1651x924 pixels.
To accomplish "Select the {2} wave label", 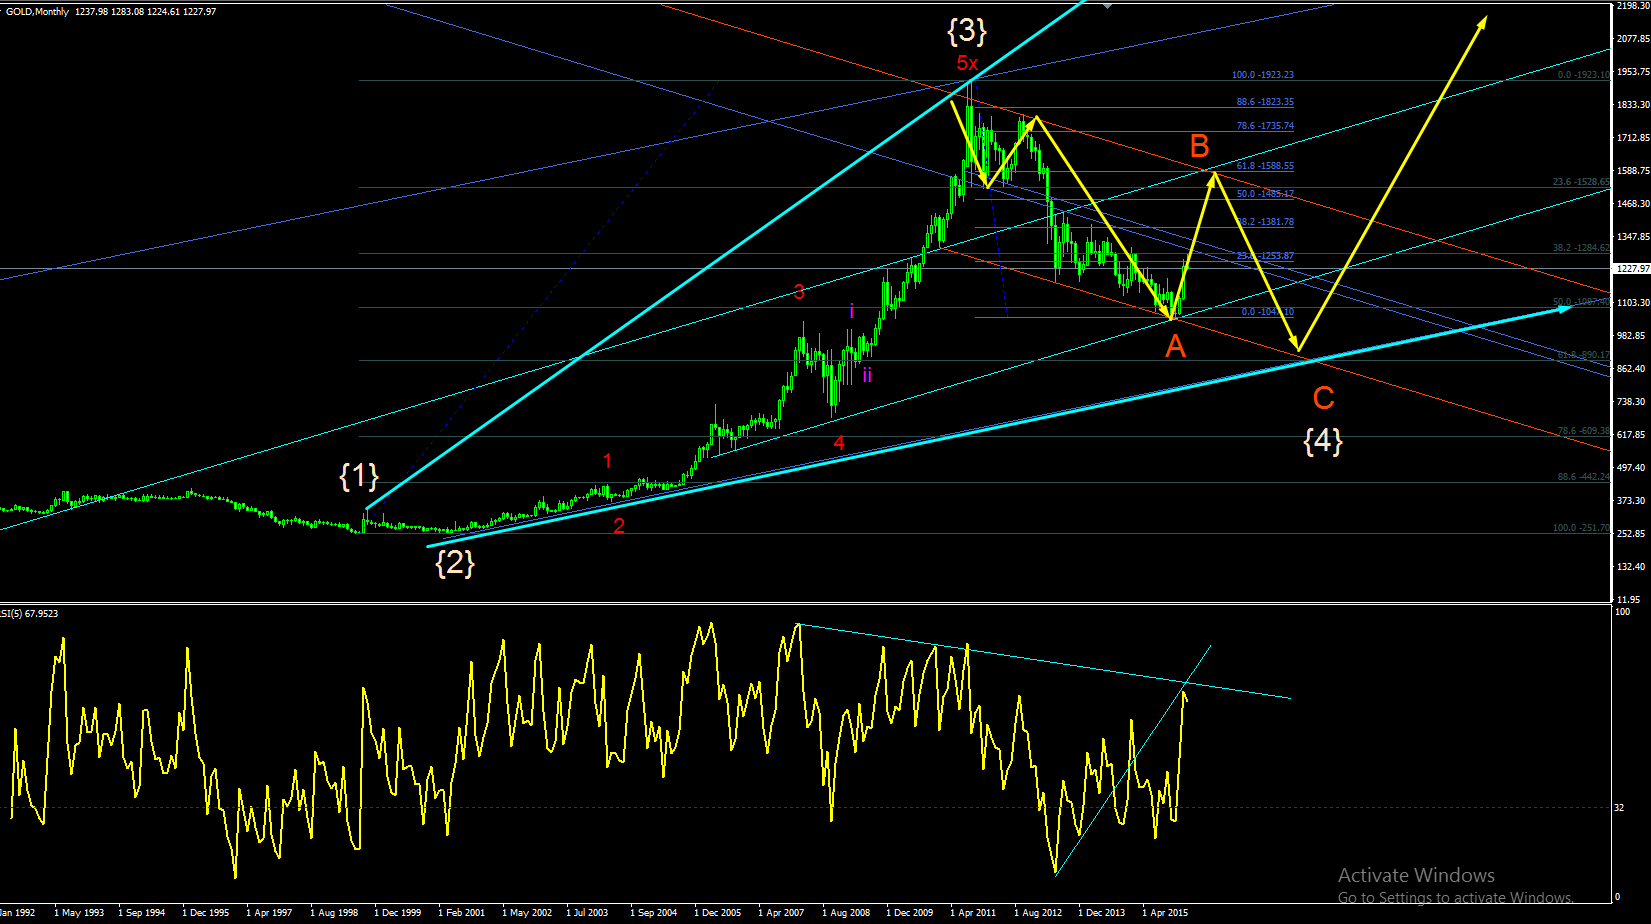I will pos(455,563).
